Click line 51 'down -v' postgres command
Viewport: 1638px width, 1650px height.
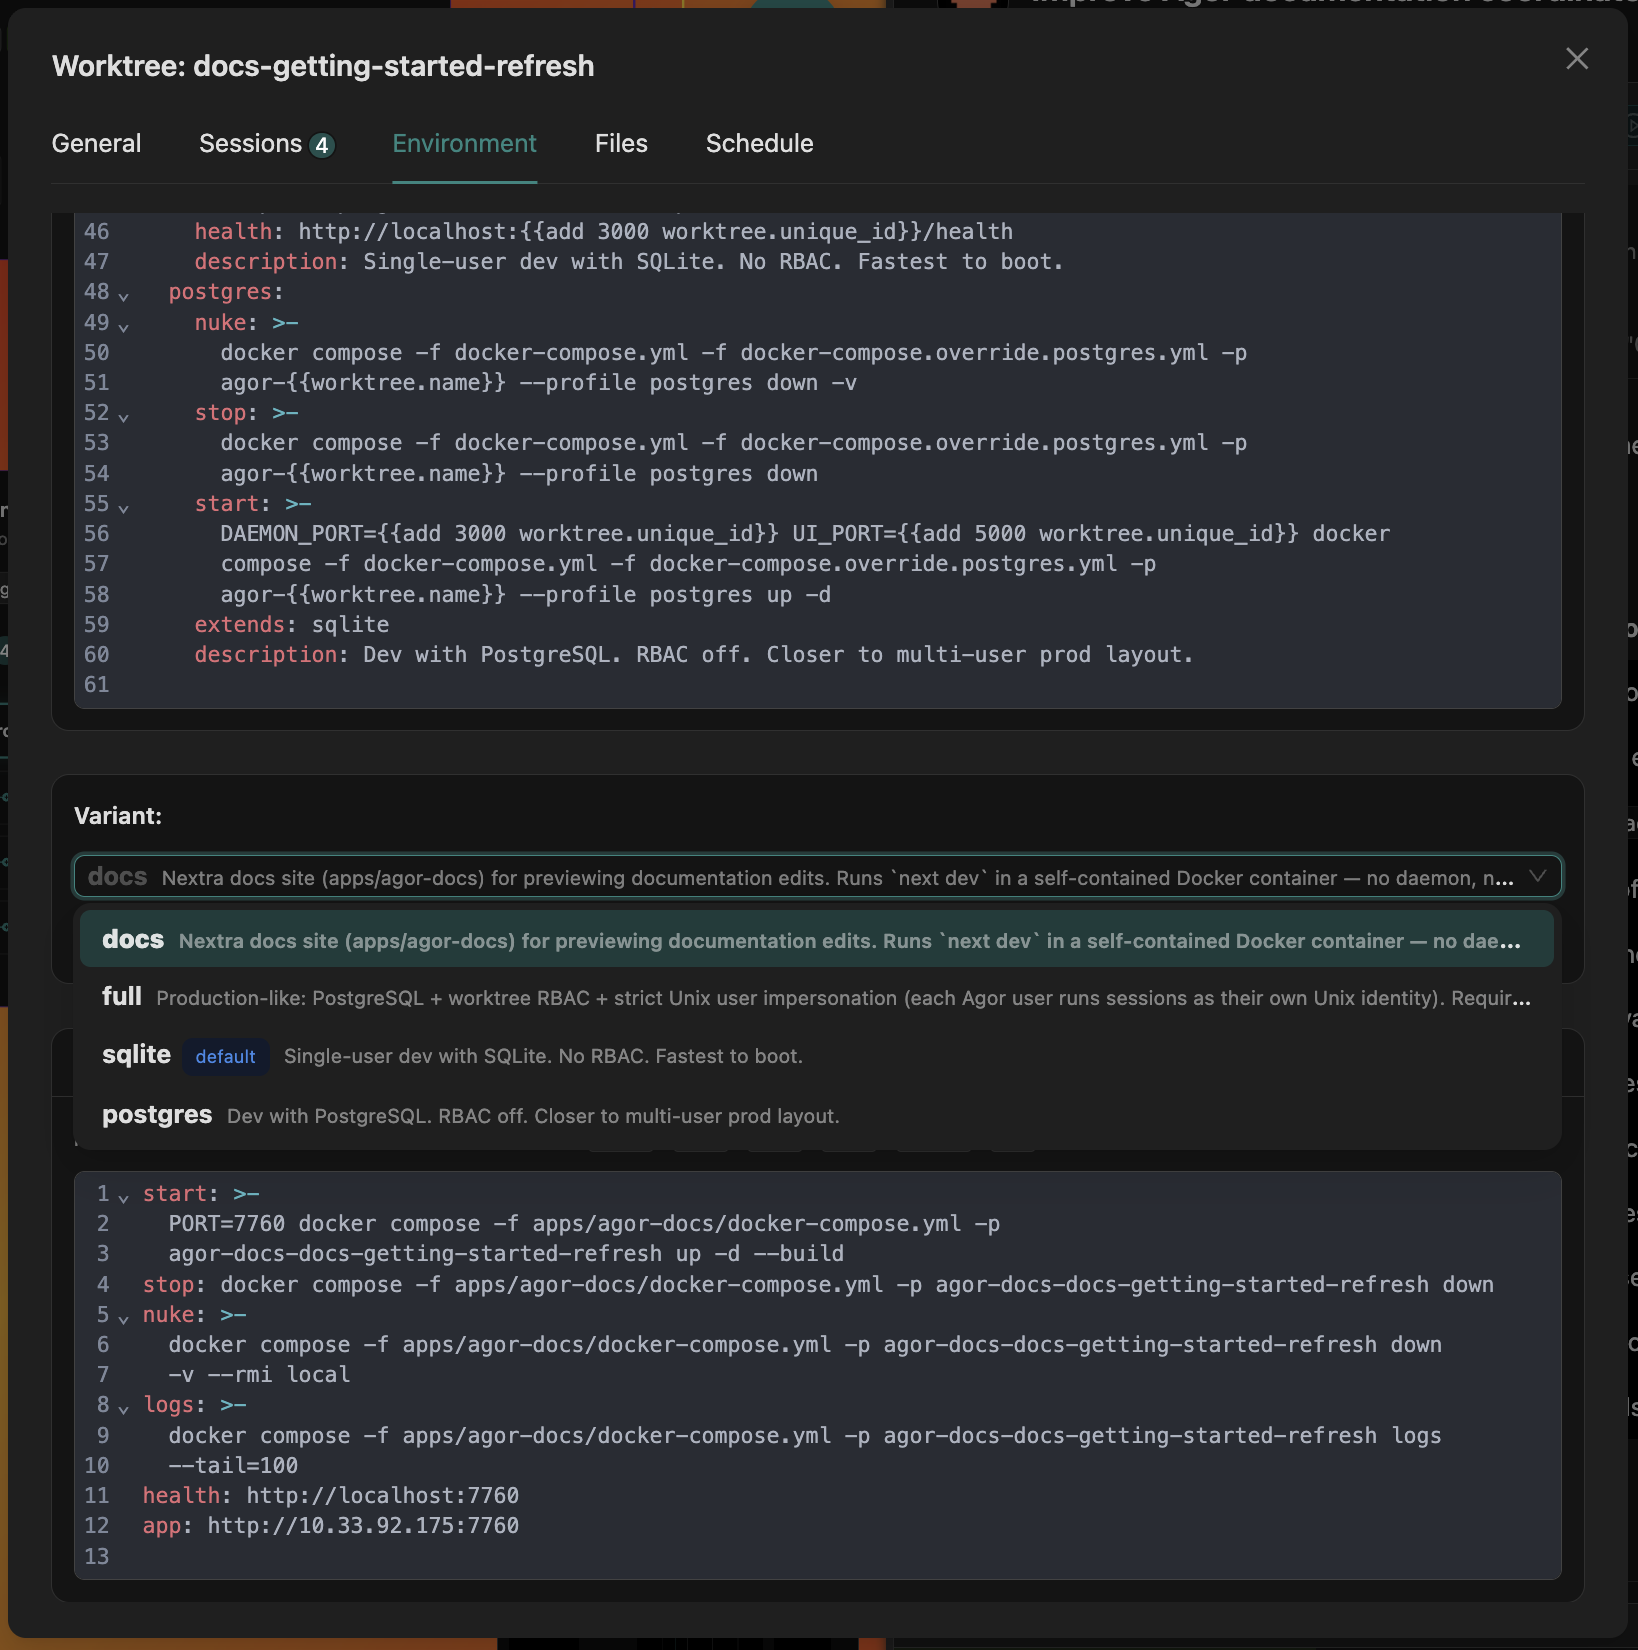coord(538,383)
